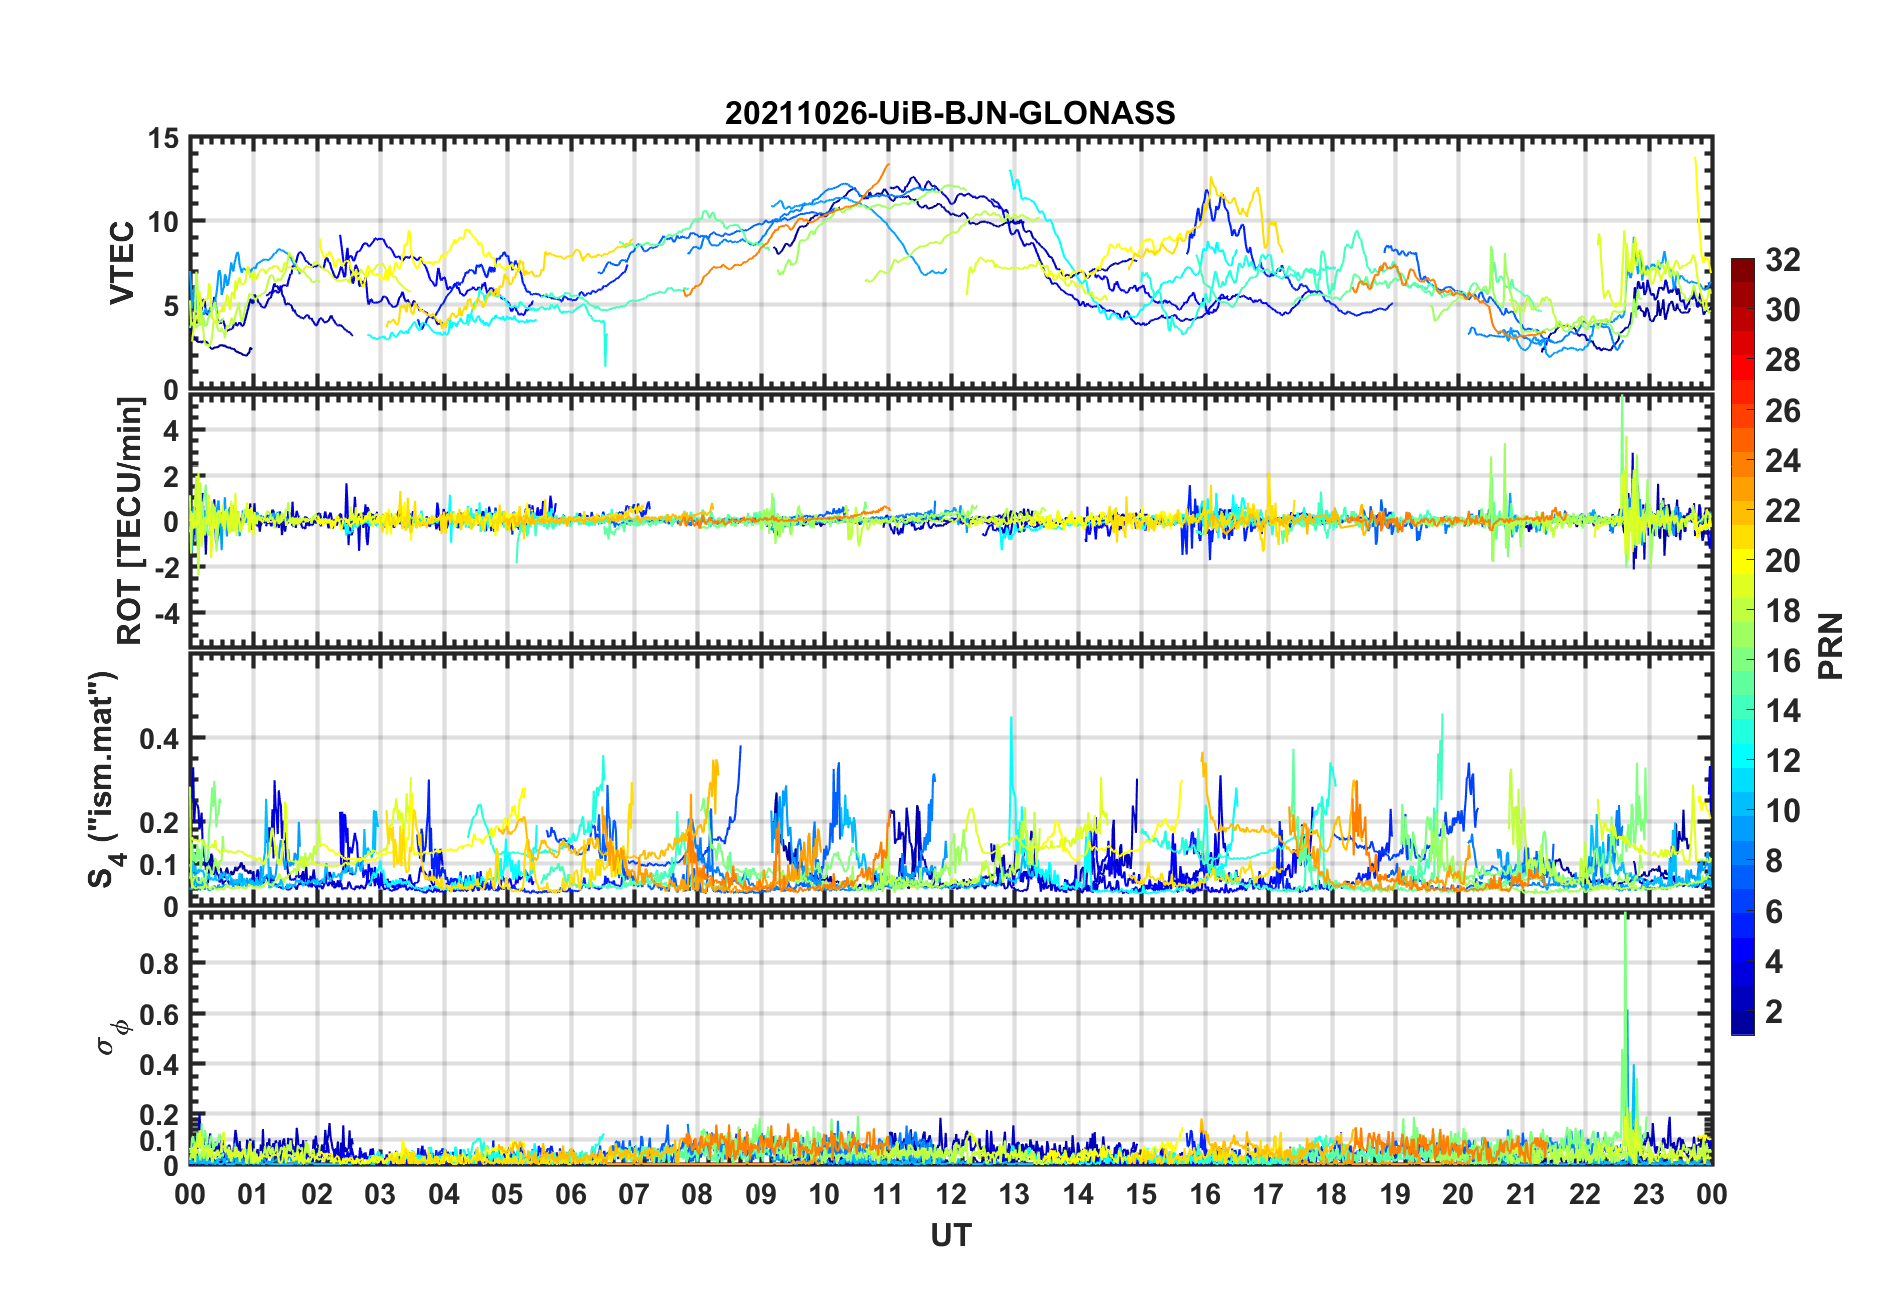Click the ROT axis tick label -4
The image size is (1902, 1292).
coord(167,612)
